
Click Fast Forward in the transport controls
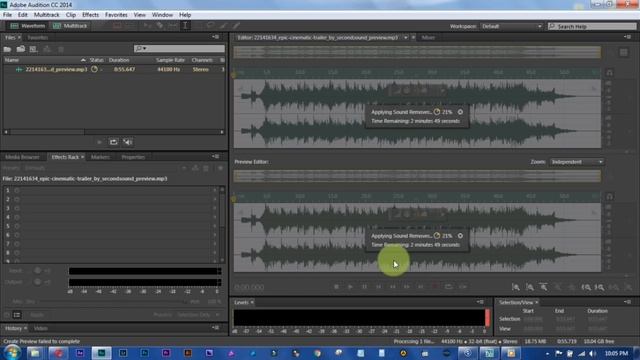point(407,287)
